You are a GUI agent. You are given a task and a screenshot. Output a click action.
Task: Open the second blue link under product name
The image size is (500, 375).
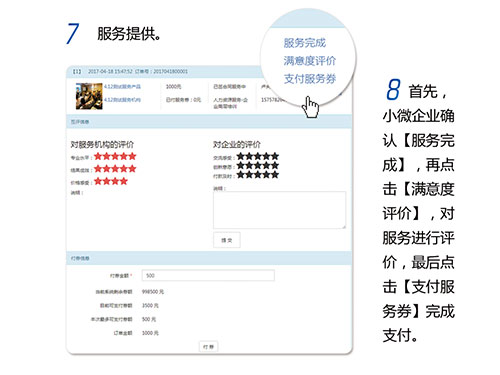(122, 100)
